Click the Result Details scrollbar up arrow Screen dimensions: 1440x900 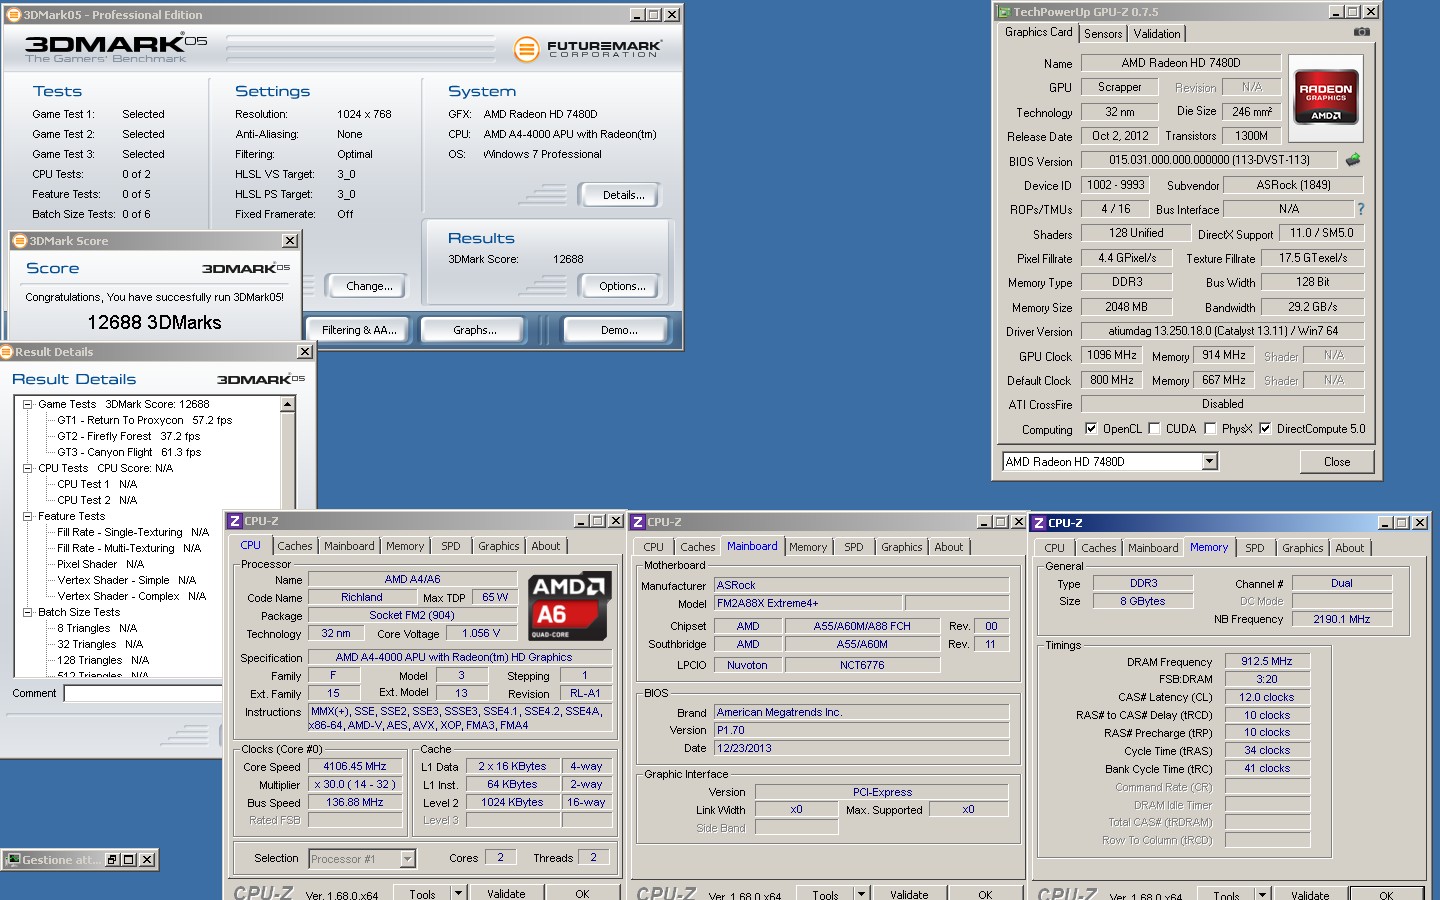288,404
